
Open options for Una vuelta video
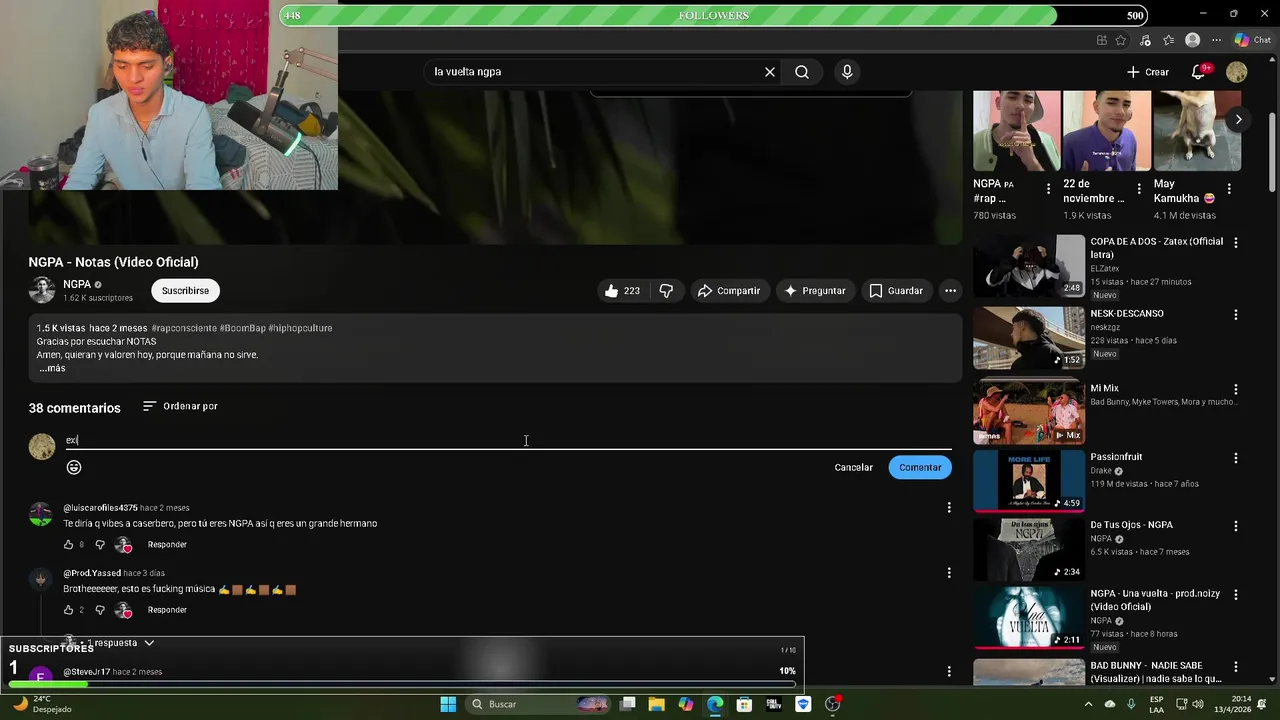pyautogui.click(x=1236, y=595)
